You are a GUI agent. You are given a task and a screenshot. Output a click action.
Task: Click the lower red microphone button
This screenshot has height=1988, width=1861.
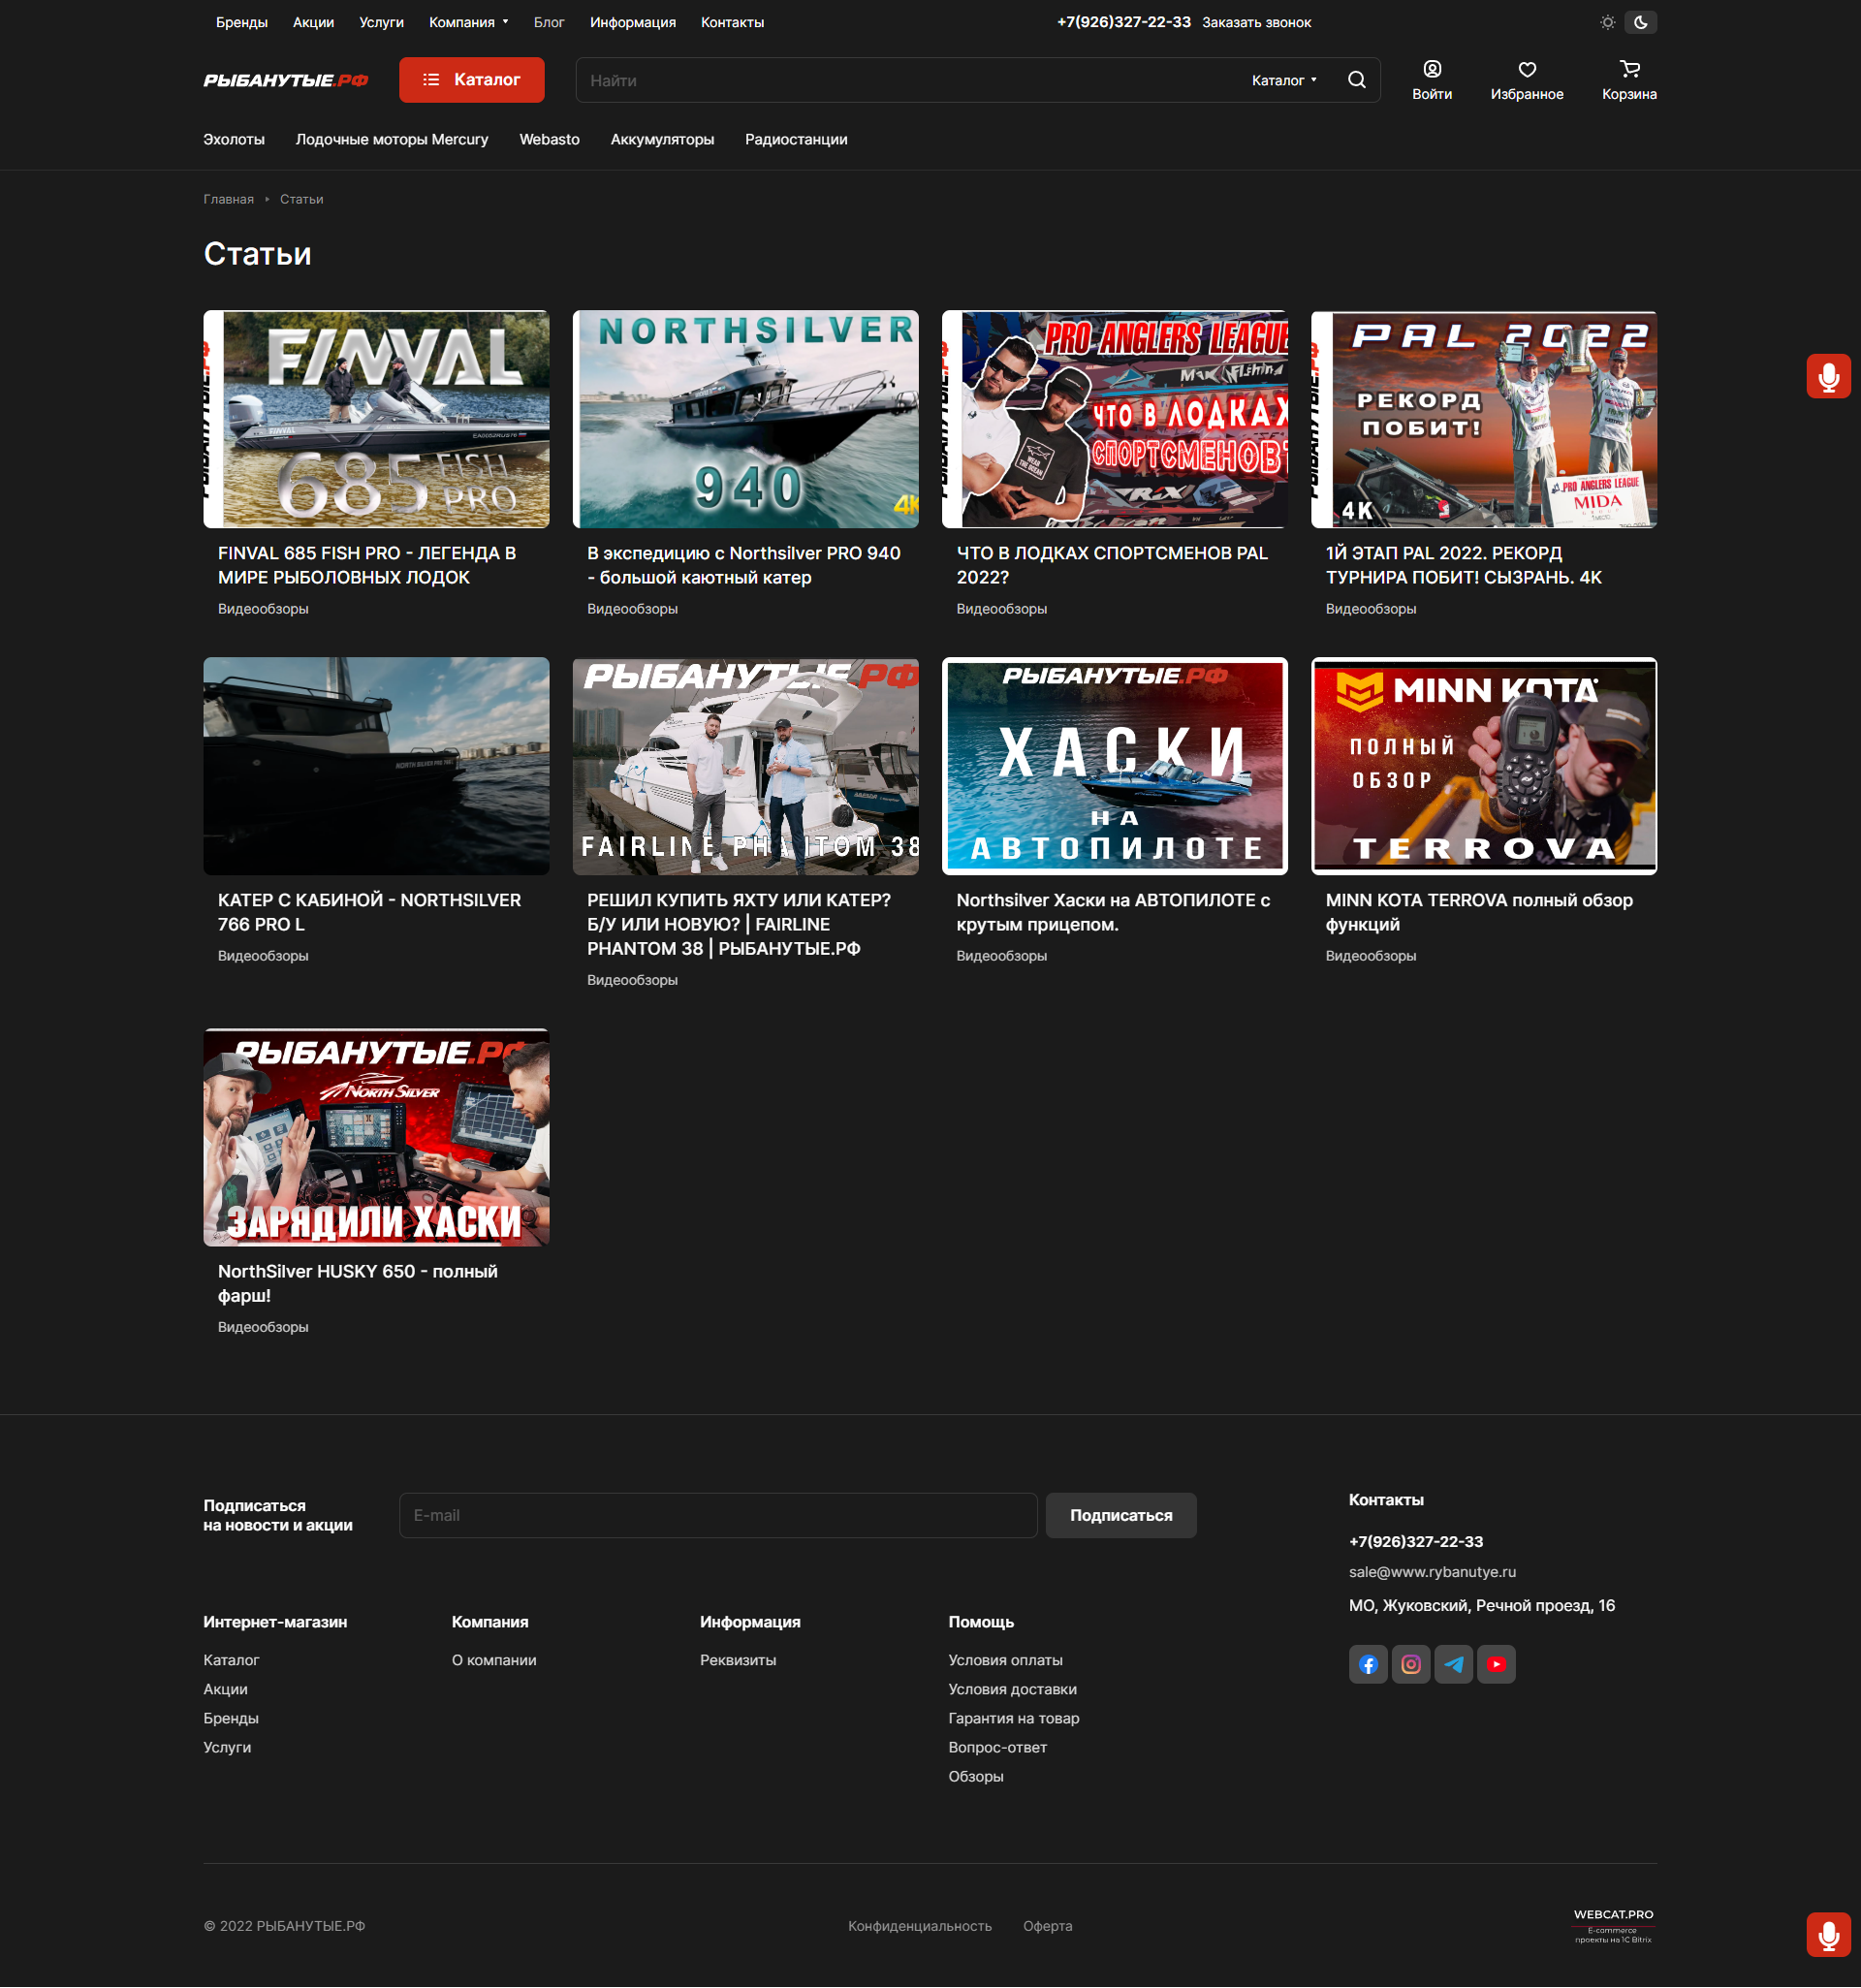pyautogui.click(x=1828, y=1934)
